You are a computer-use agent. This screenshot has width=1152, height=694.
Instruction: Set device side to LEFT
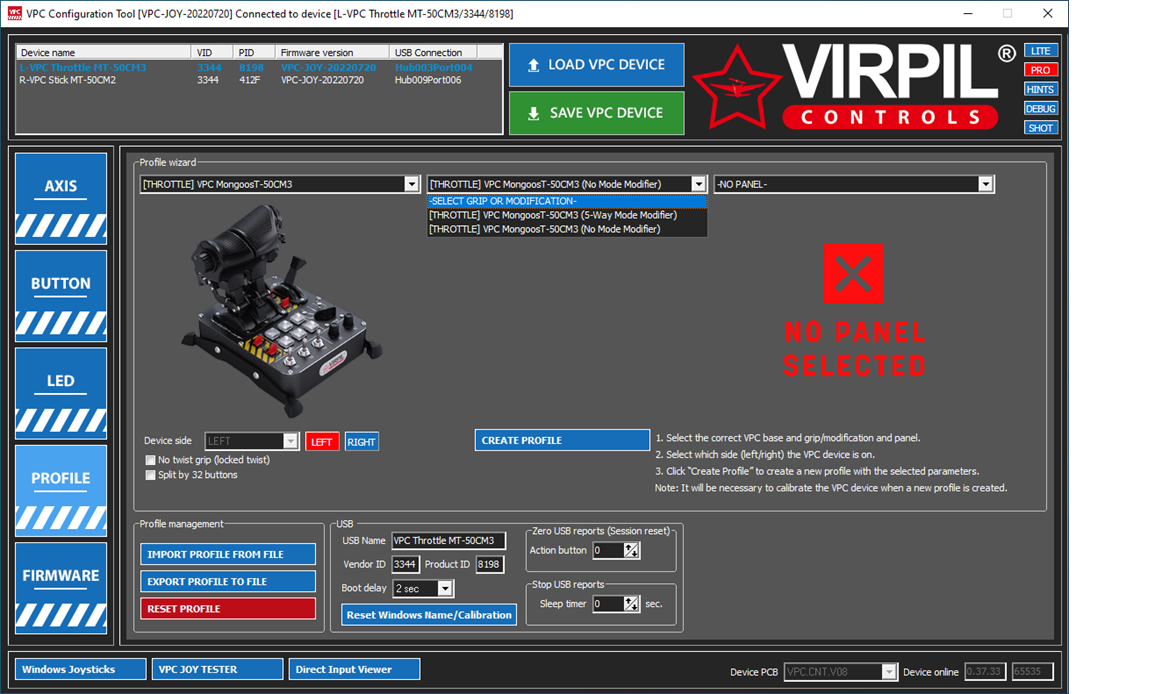point(322,441)
